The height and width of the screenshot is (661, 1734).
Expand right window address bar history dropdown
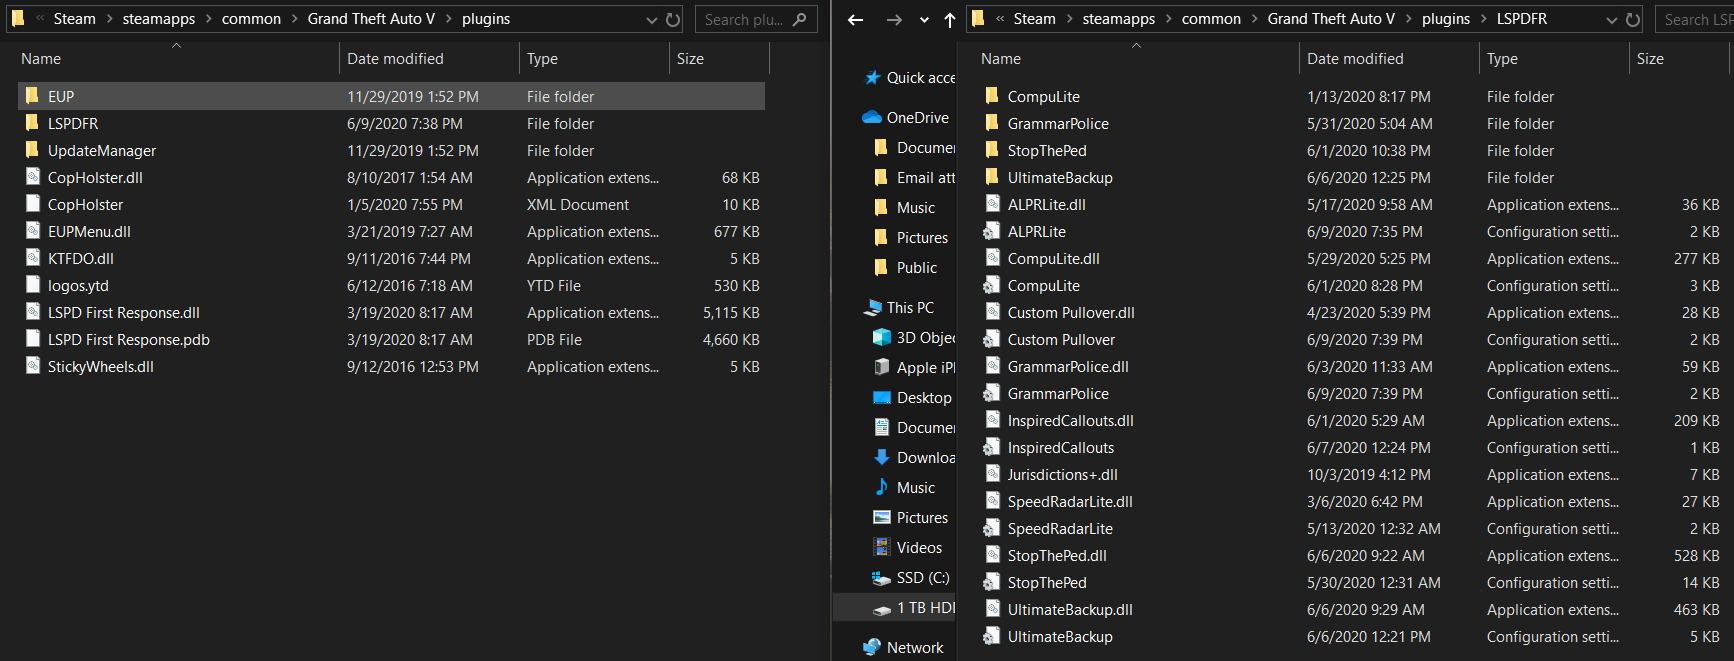(x=1611, y=19)
